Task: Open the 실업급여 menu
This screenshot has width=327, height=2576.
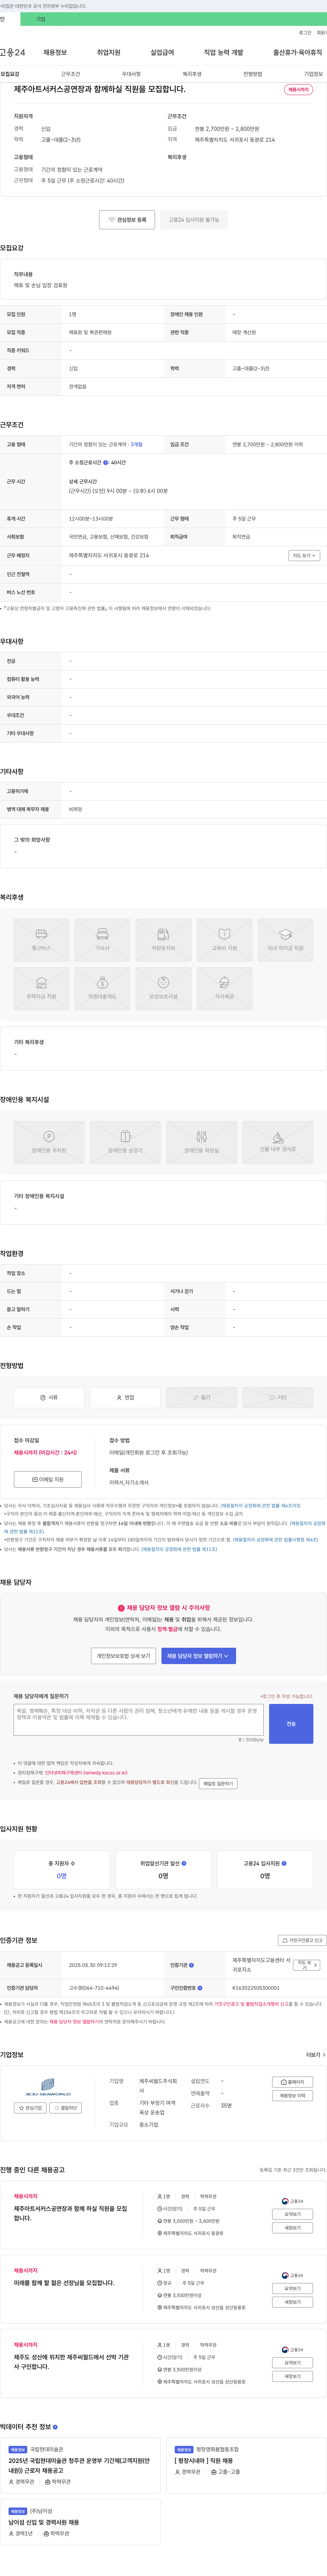Action: pos(162,52)
